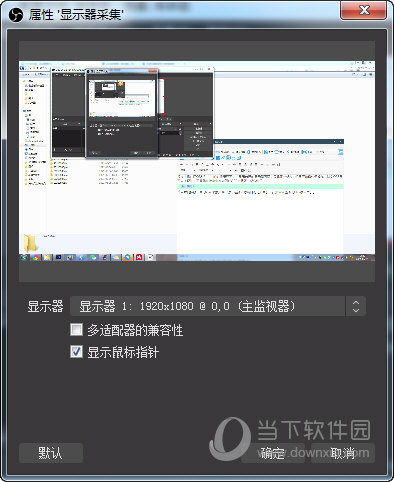Click the 显示鼠标指针 label text
This screenshot has width=394, height=482.
(x=123, y=352)
